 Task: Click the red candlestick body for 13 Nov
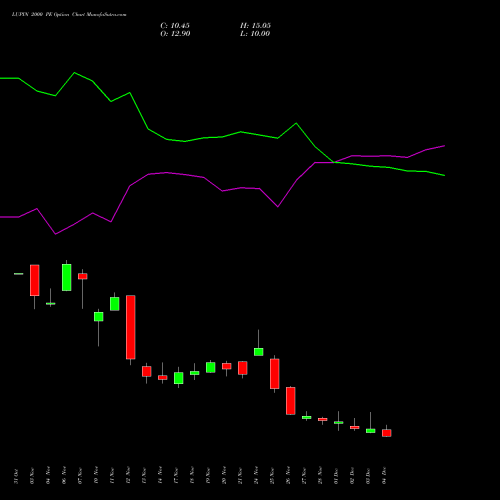147,371
